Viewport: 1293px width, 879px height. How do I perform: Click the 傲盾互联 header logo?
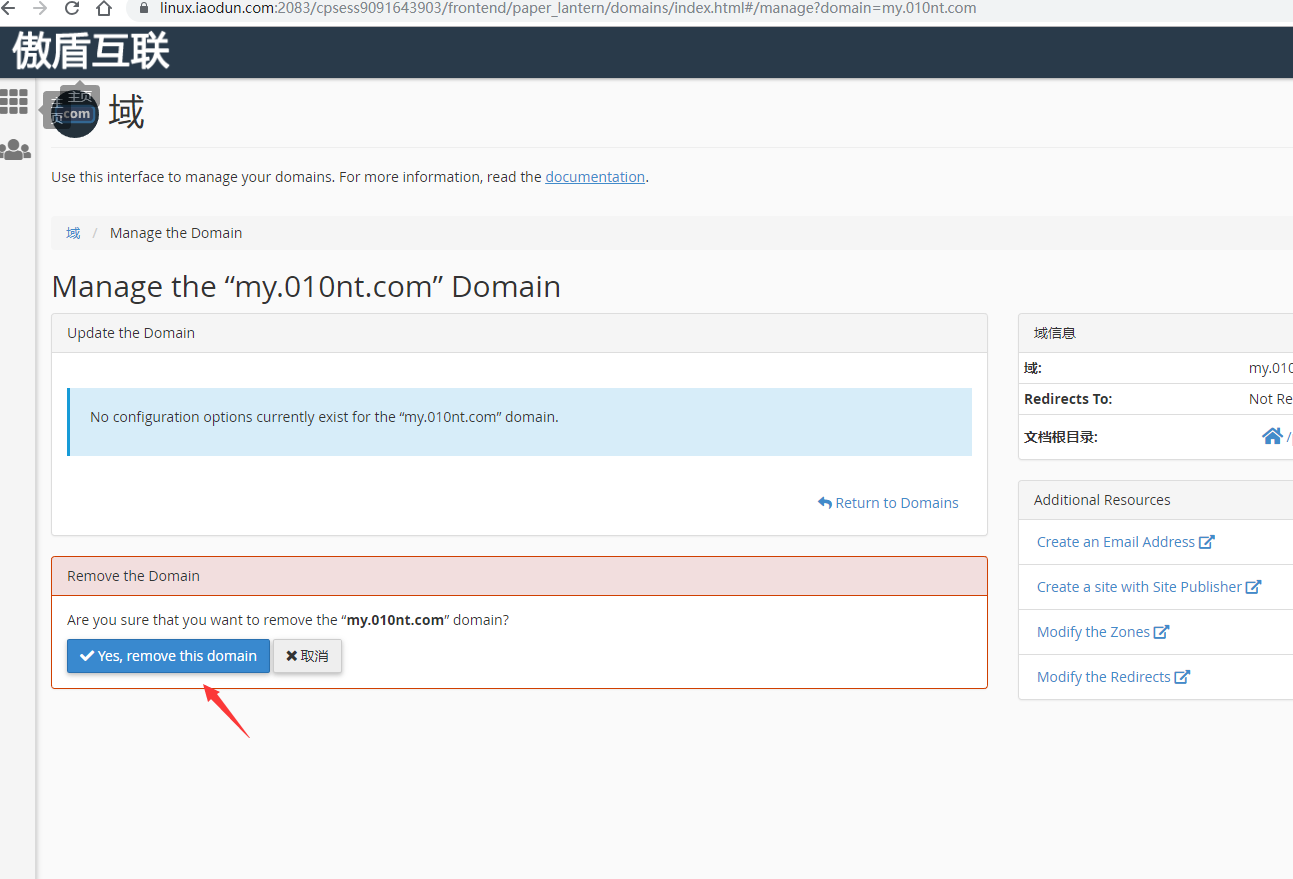(x=91, y=52)
